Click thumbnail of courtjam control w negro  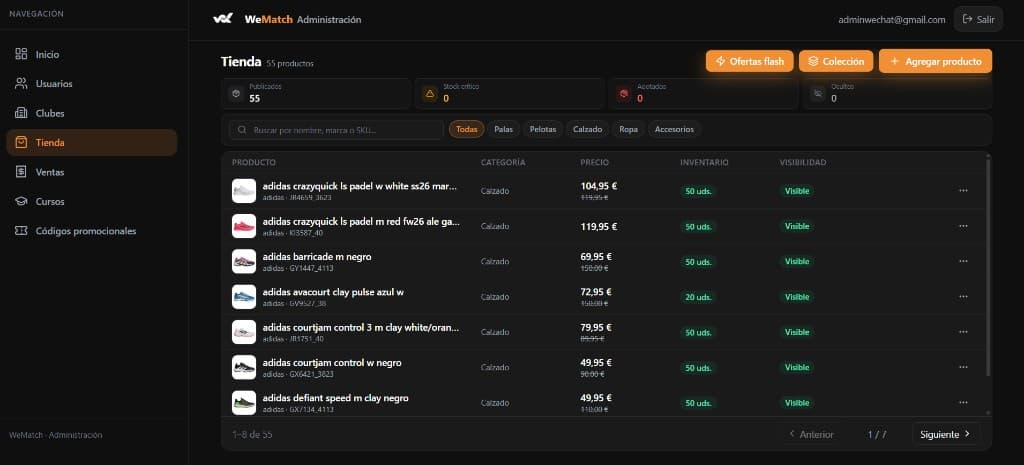(244, 367)
